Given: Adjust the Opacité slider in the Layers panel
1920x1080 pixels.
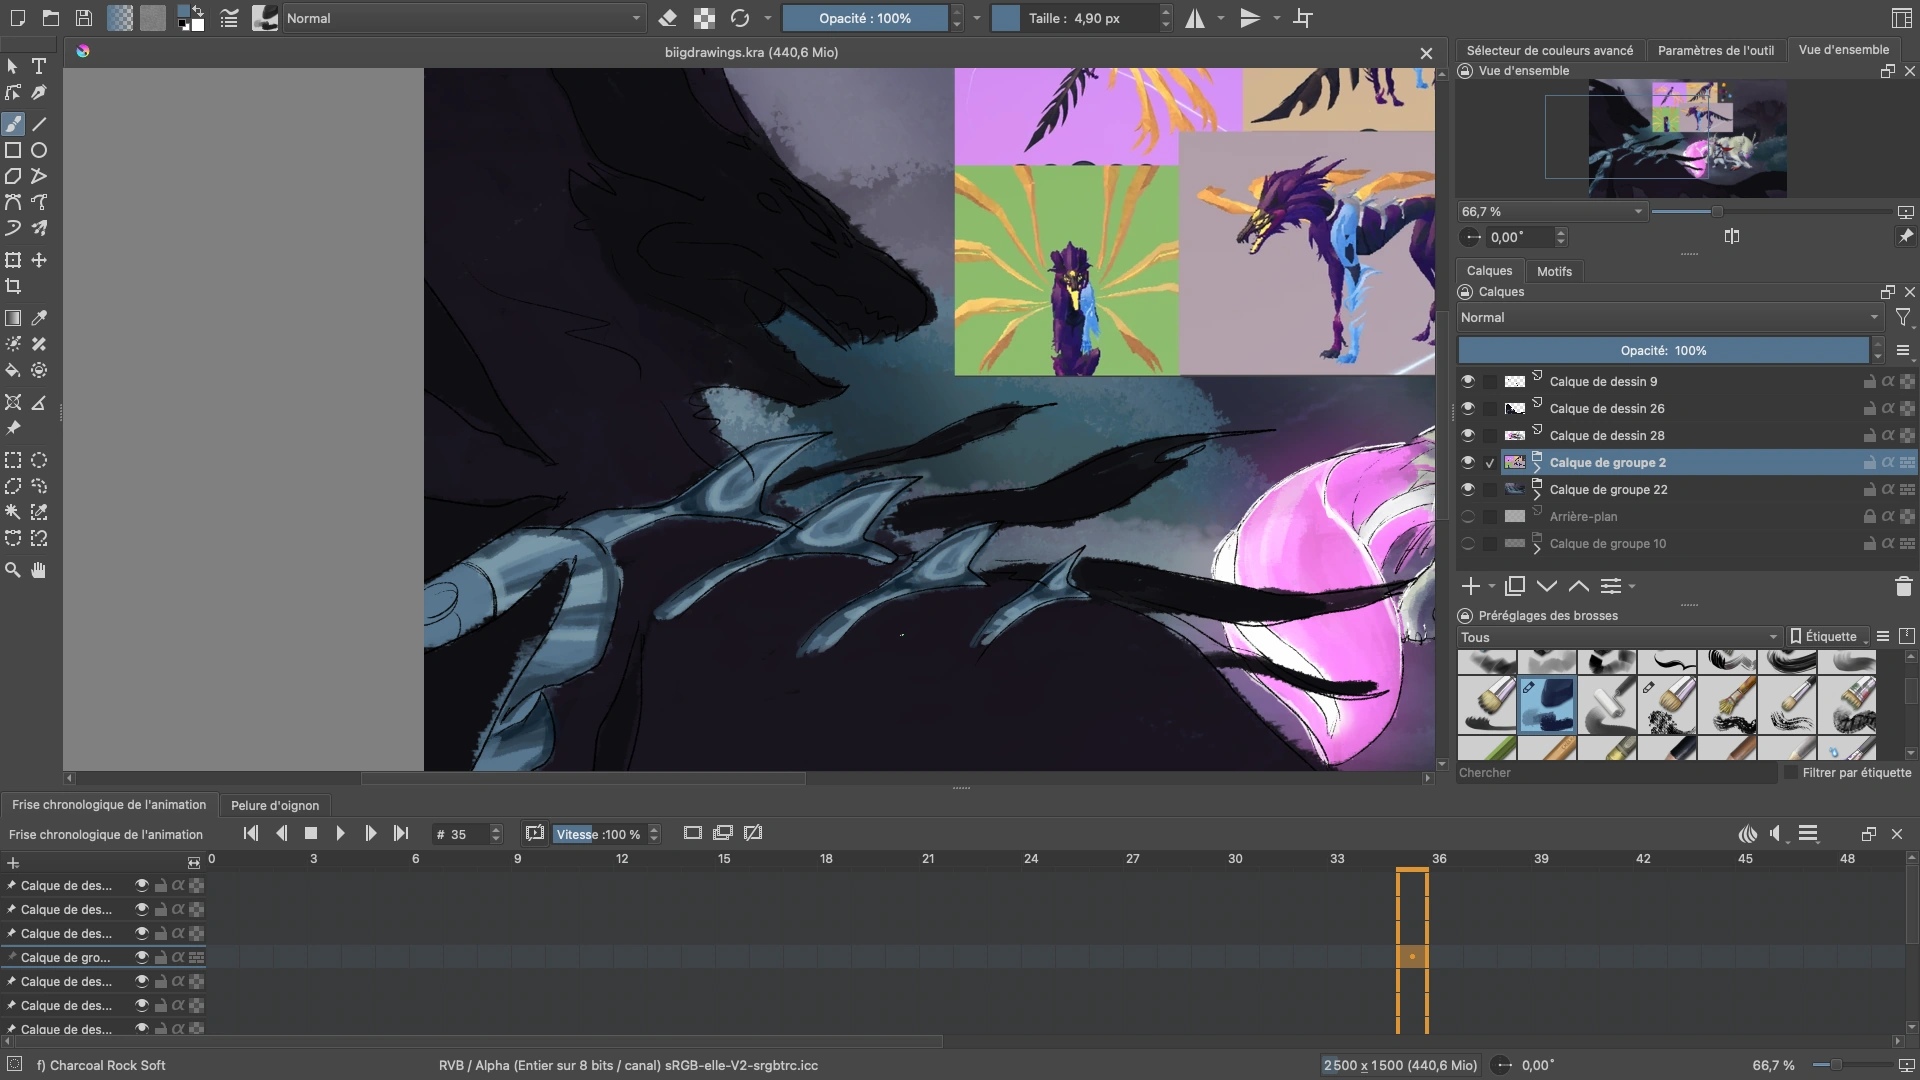Looking at the screenshot, I should point(1663,350).
